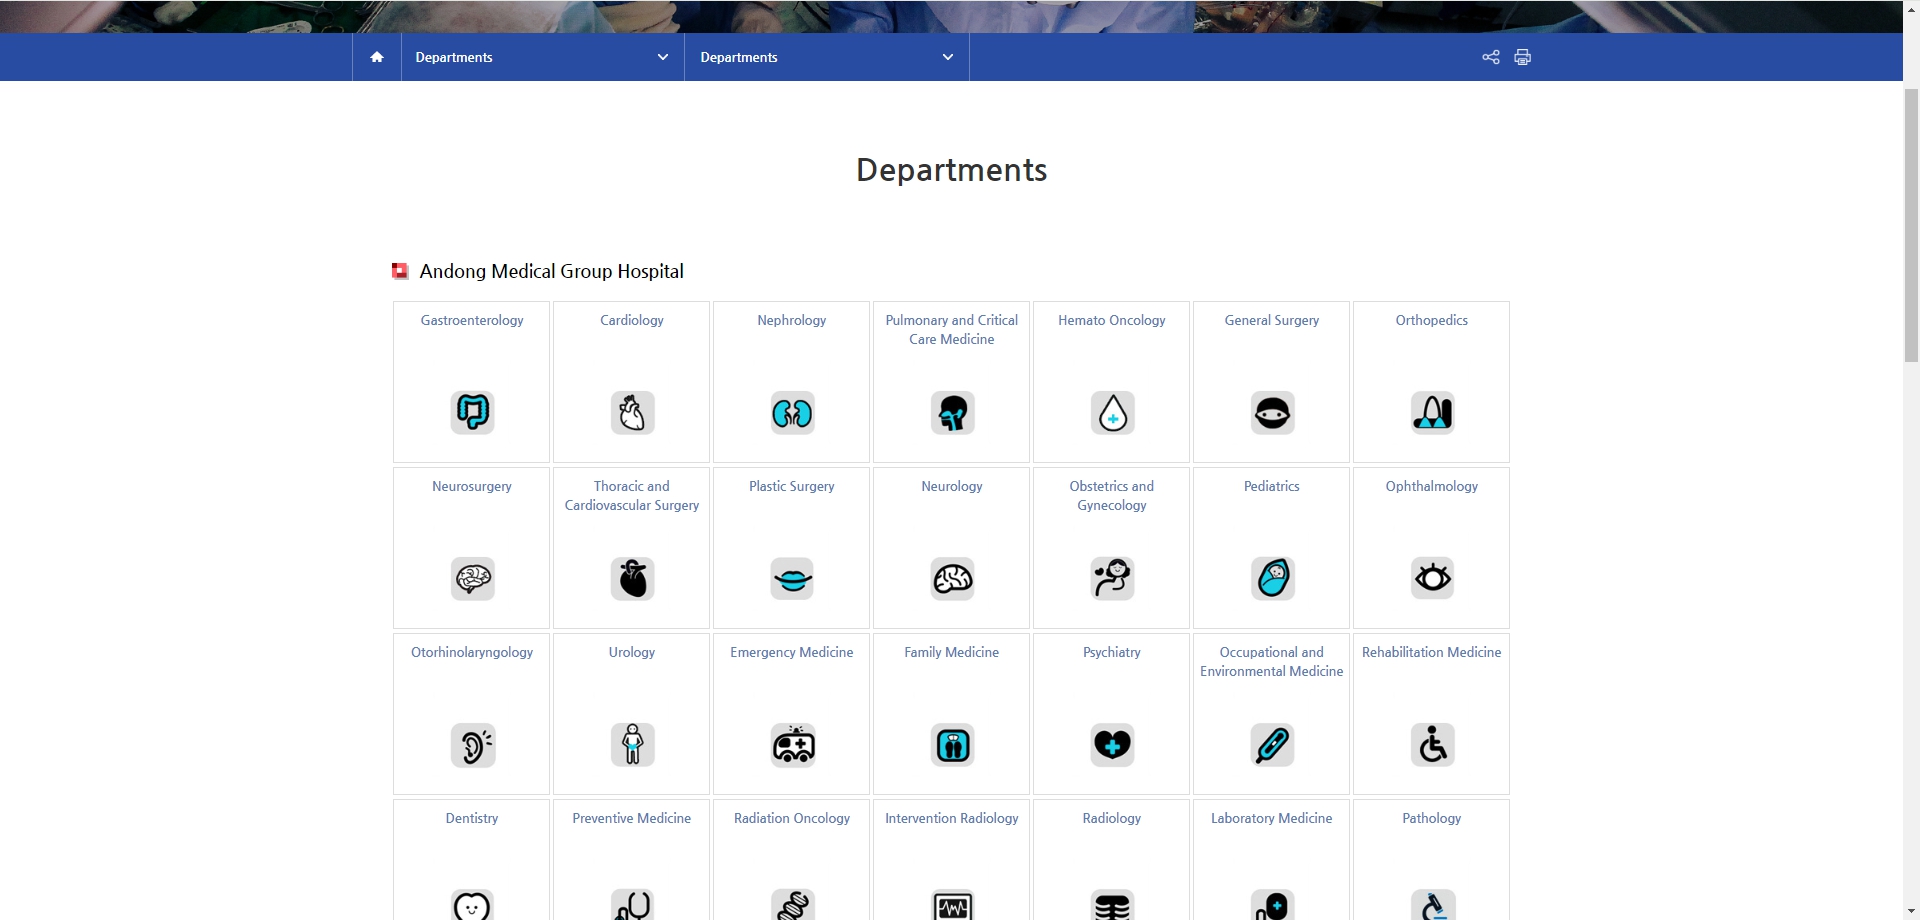Viewport: 1920px width, 920px height.
Task: Open the Gastroenterology intestine icon
Action: (472, 412)
